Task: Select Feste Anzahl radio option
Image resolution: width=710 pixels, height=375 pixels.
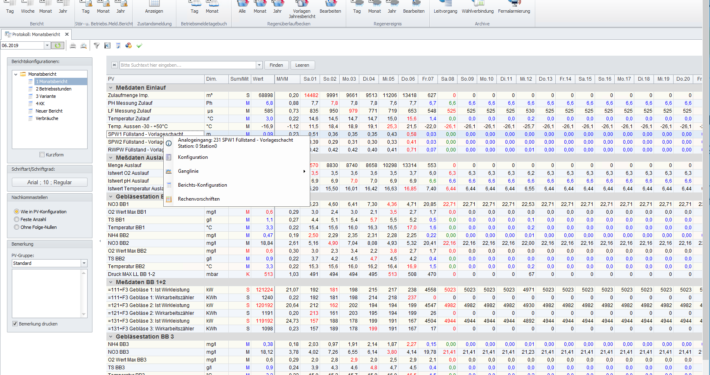Action: pos(17,219)
